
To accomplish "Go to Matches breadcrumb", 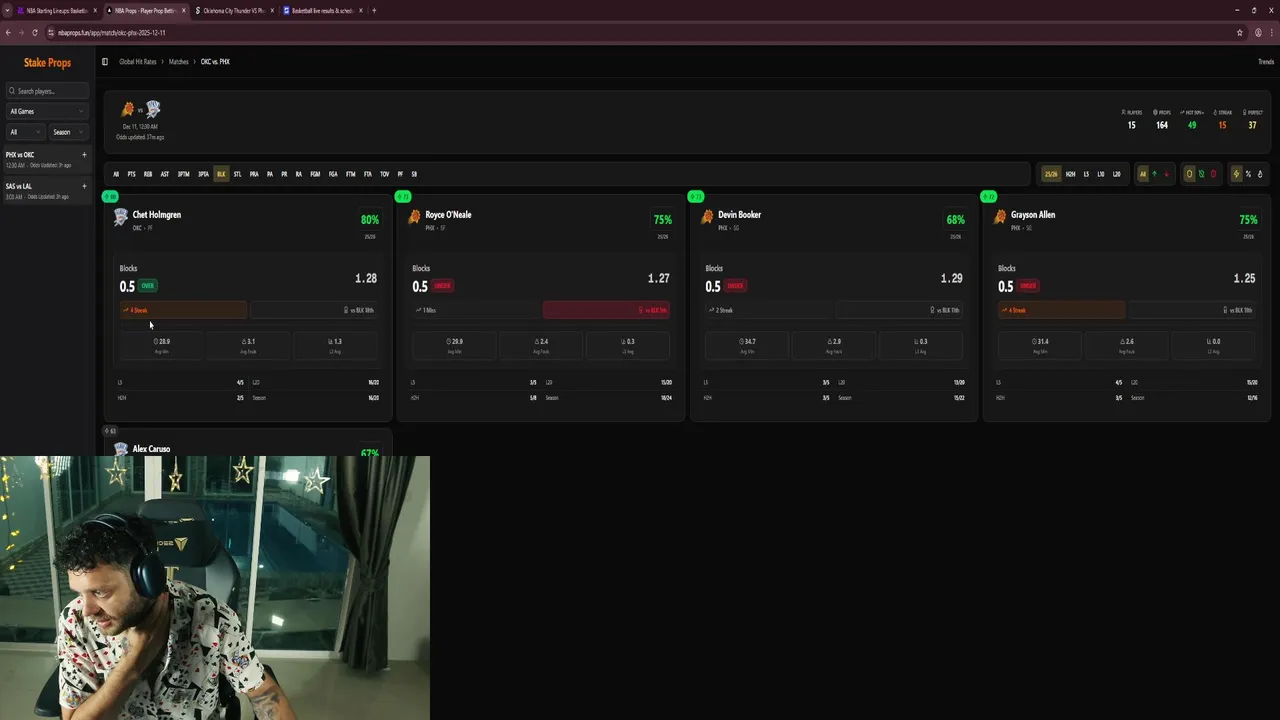I will tap(178, 62).
